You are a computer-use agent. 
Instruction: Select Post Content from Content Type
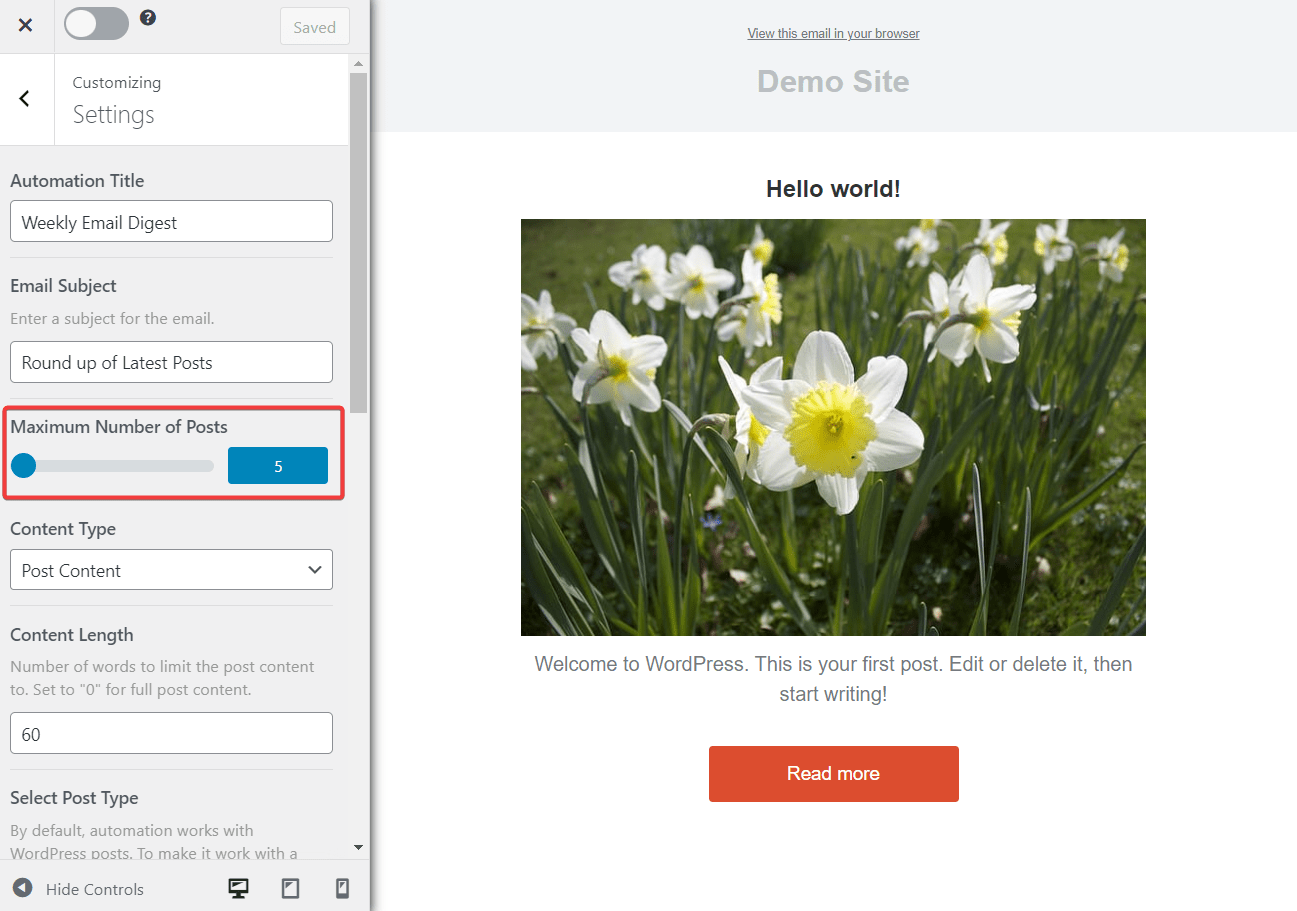[171, 569]
